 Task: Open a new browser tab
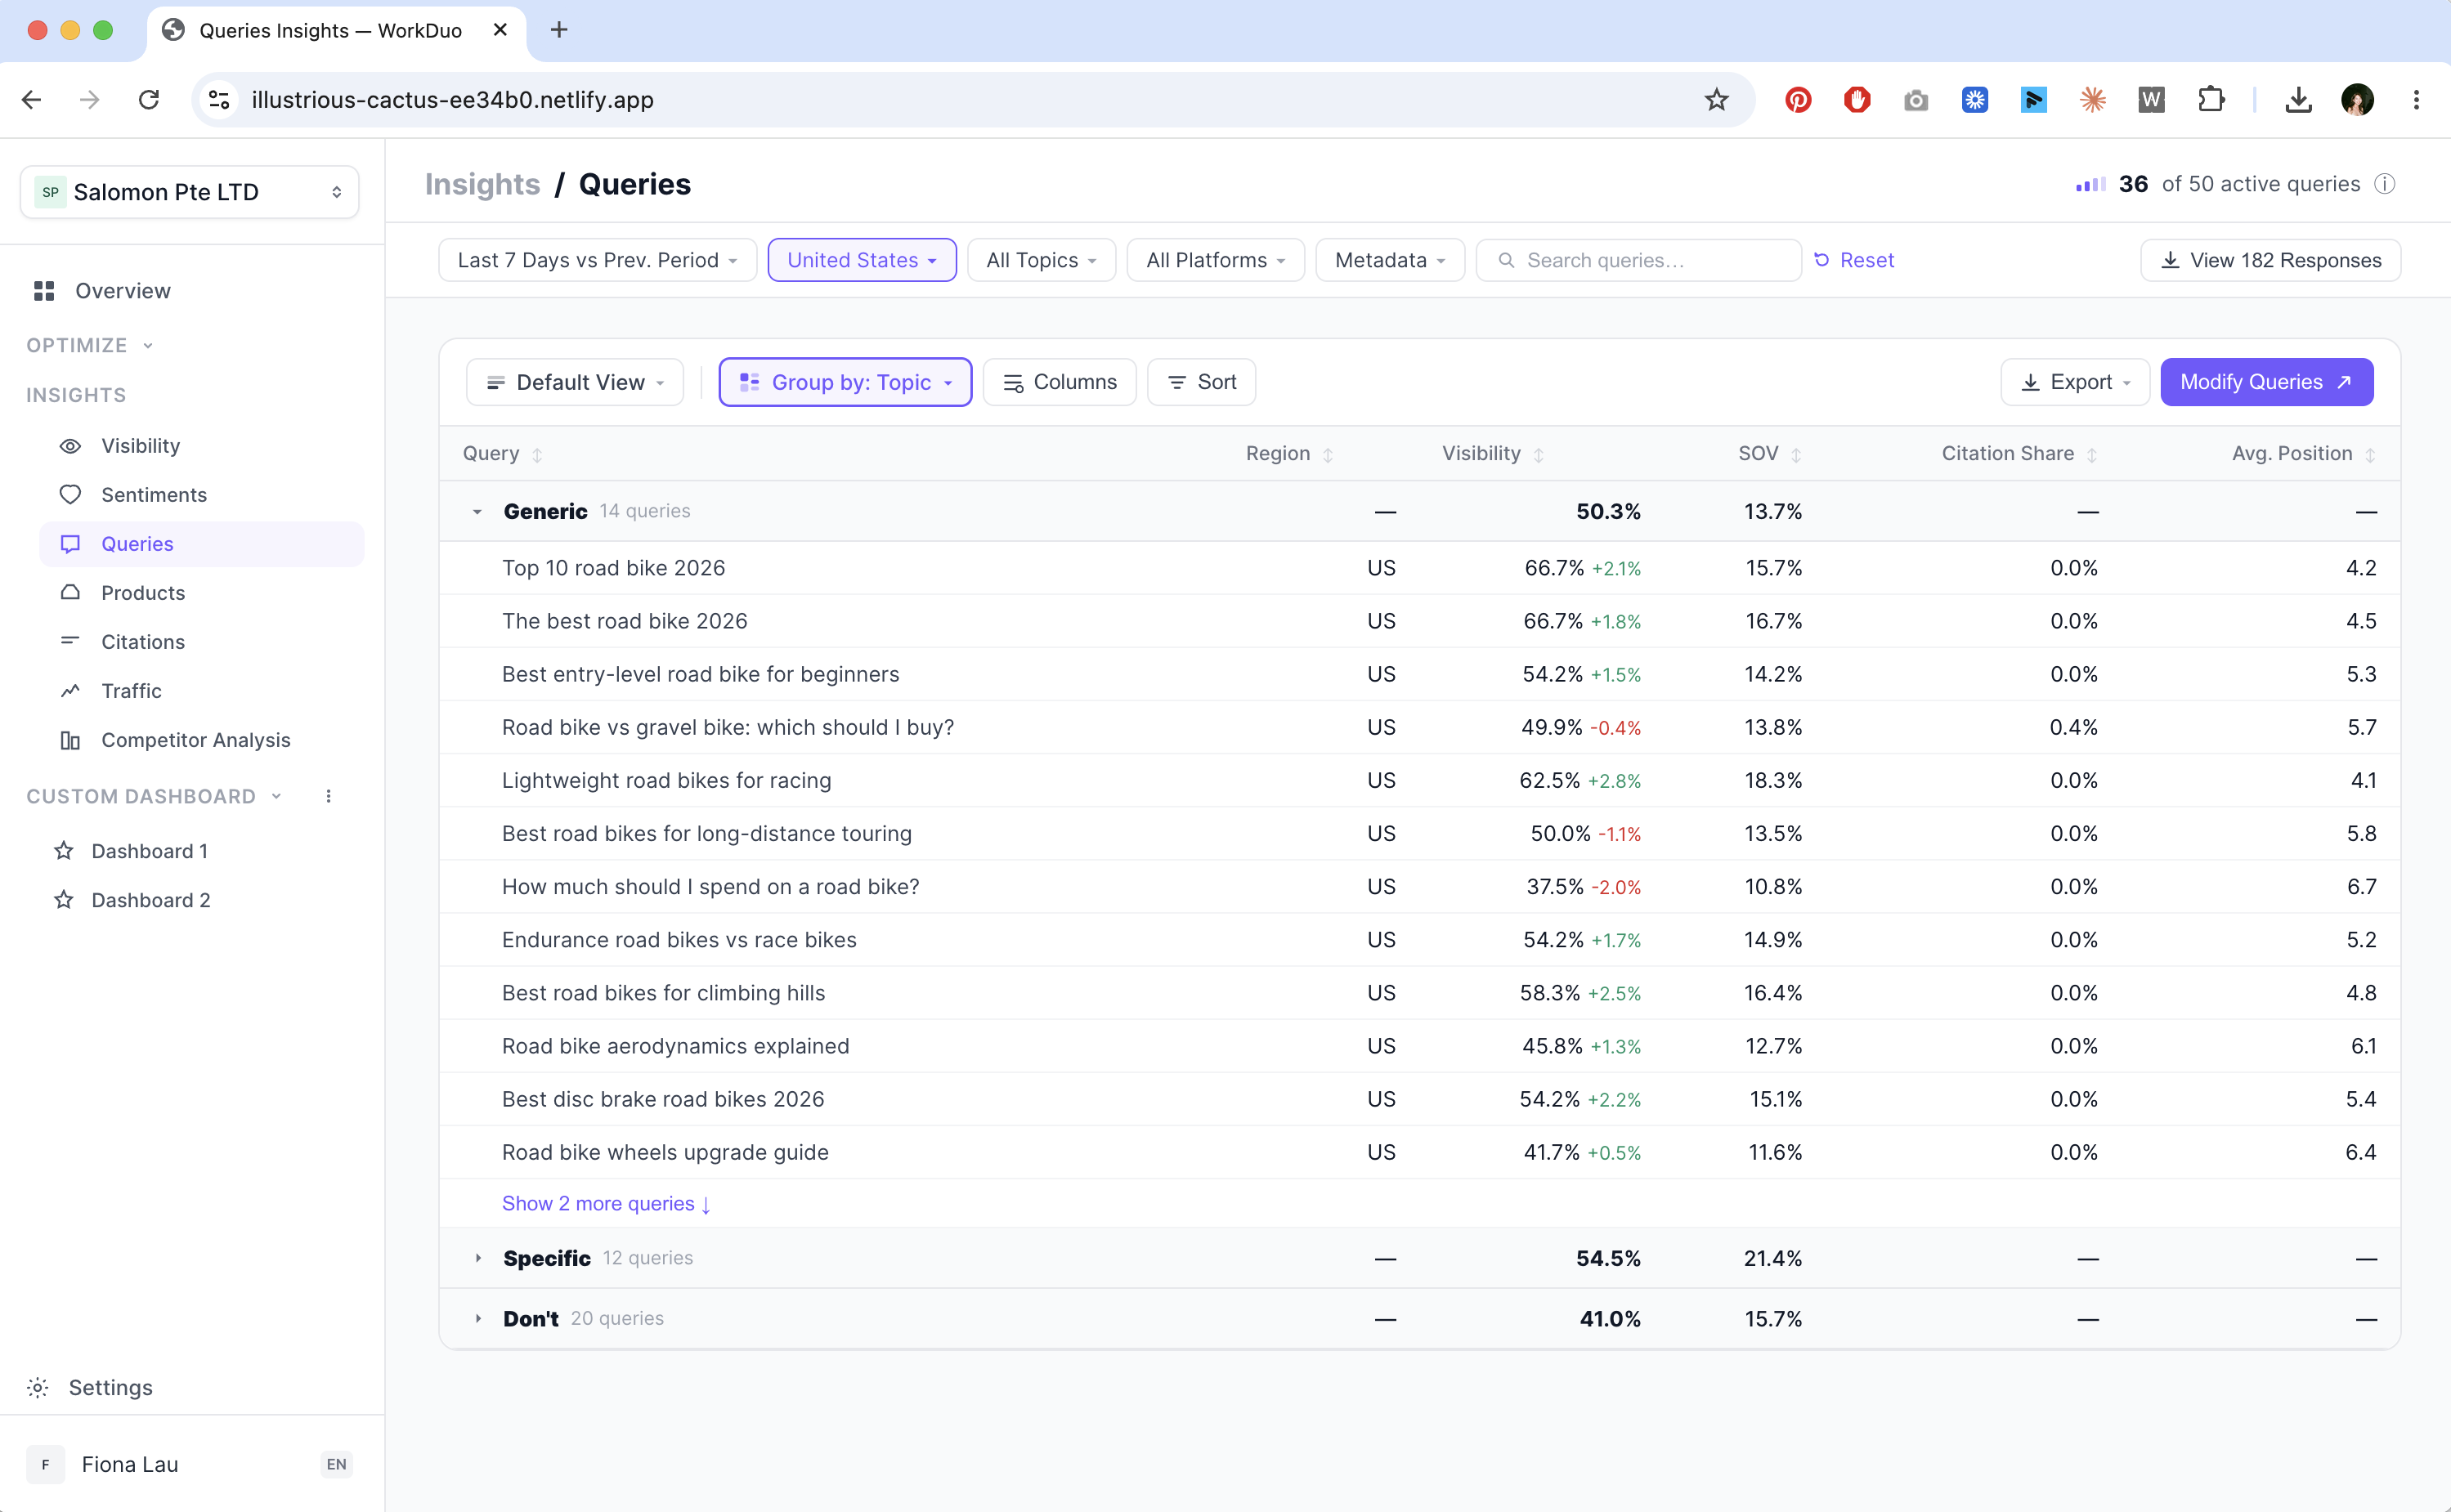pyautogui.click(x=559, y=30)
